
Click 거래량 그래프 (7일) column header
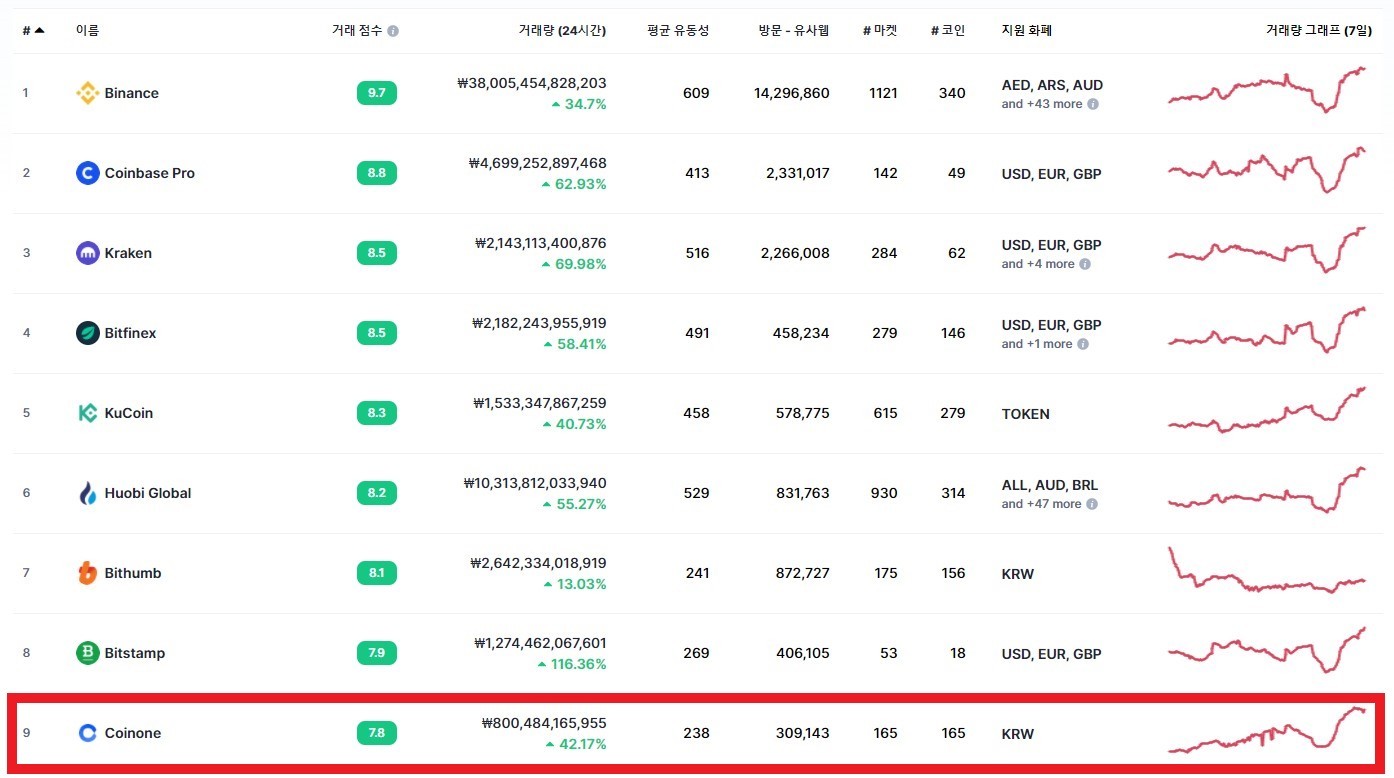pyautogui.click(x=1319, y=30)
